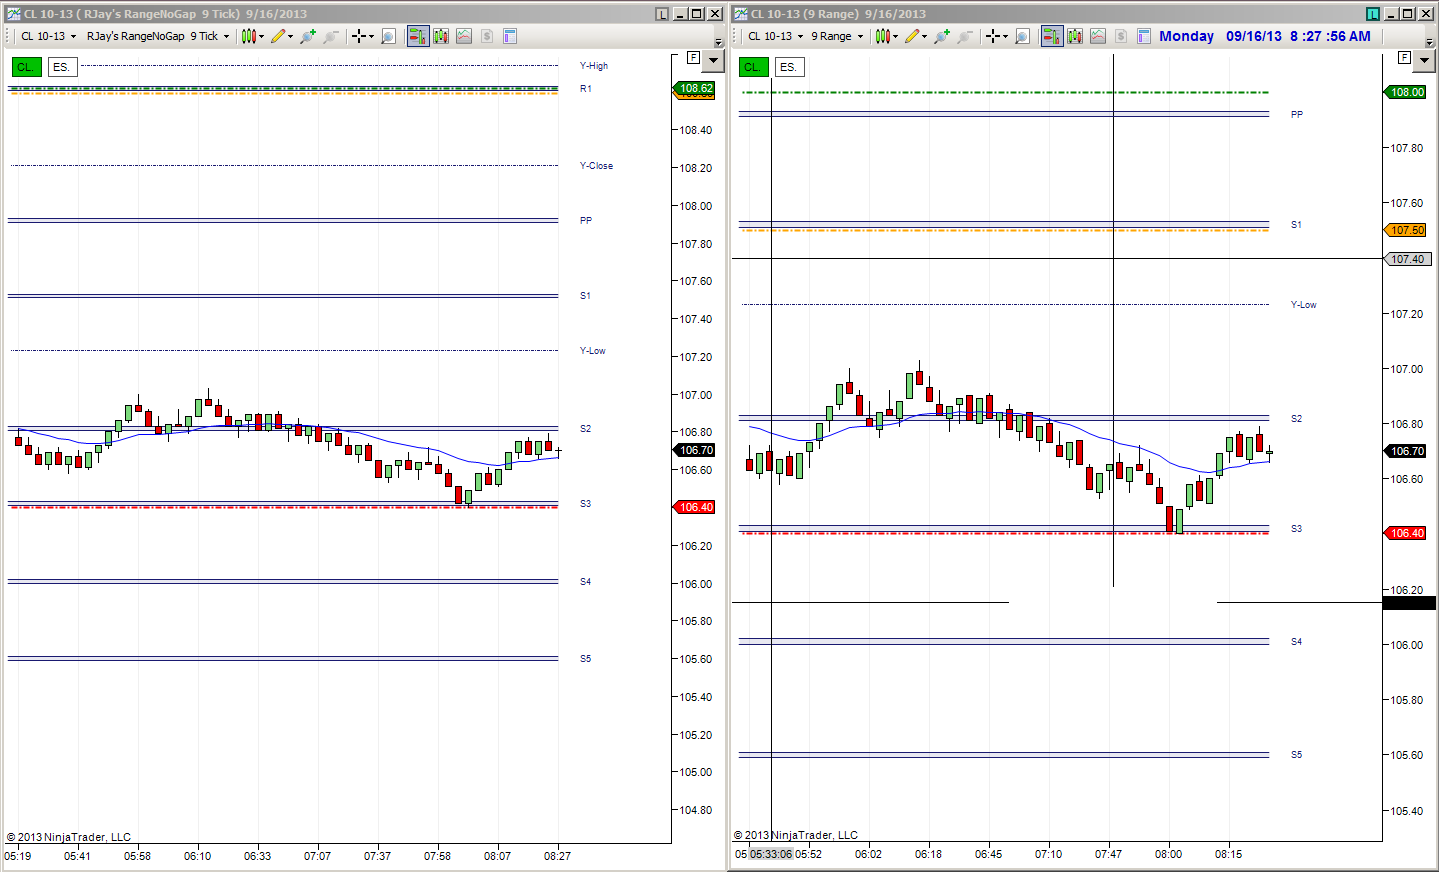Open chart Properties icon in right chart
The height and width of the screenshot is (872, 1439).
(x=1144, y=36)
